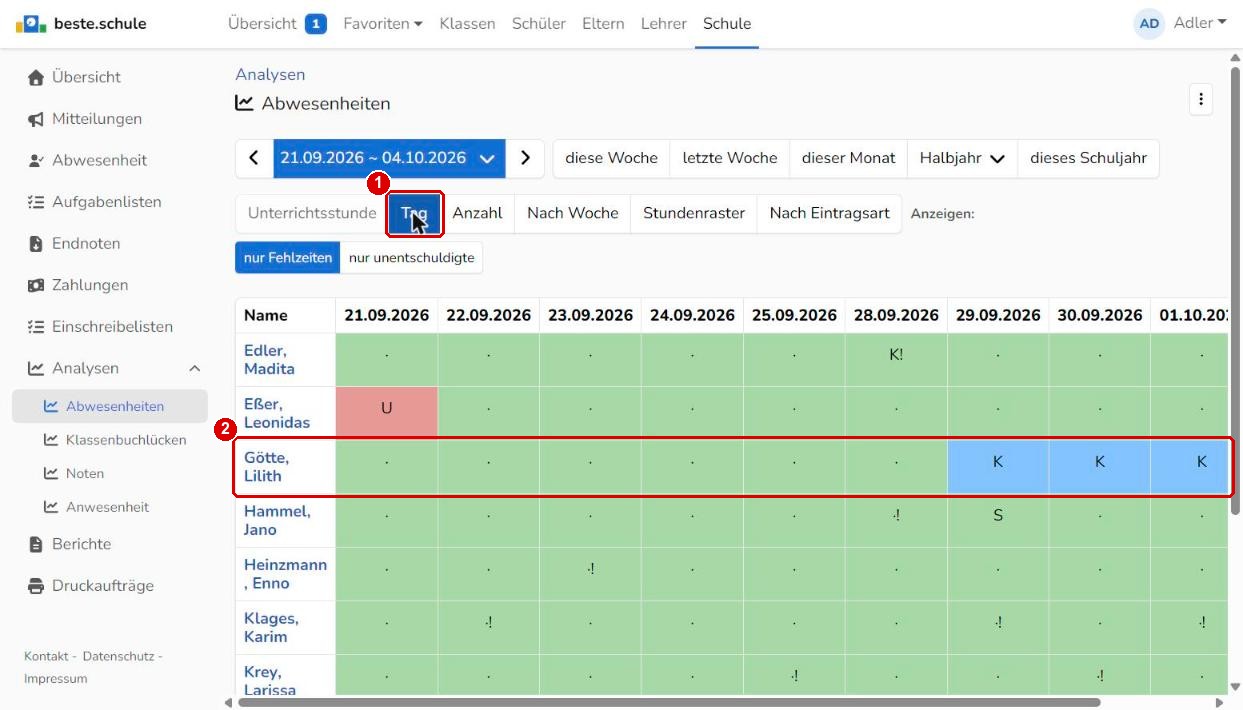The height and width of the screenshot is (710, 1243).
Task: Click the horizontal table scrollbar
Action: pos(669,702)
